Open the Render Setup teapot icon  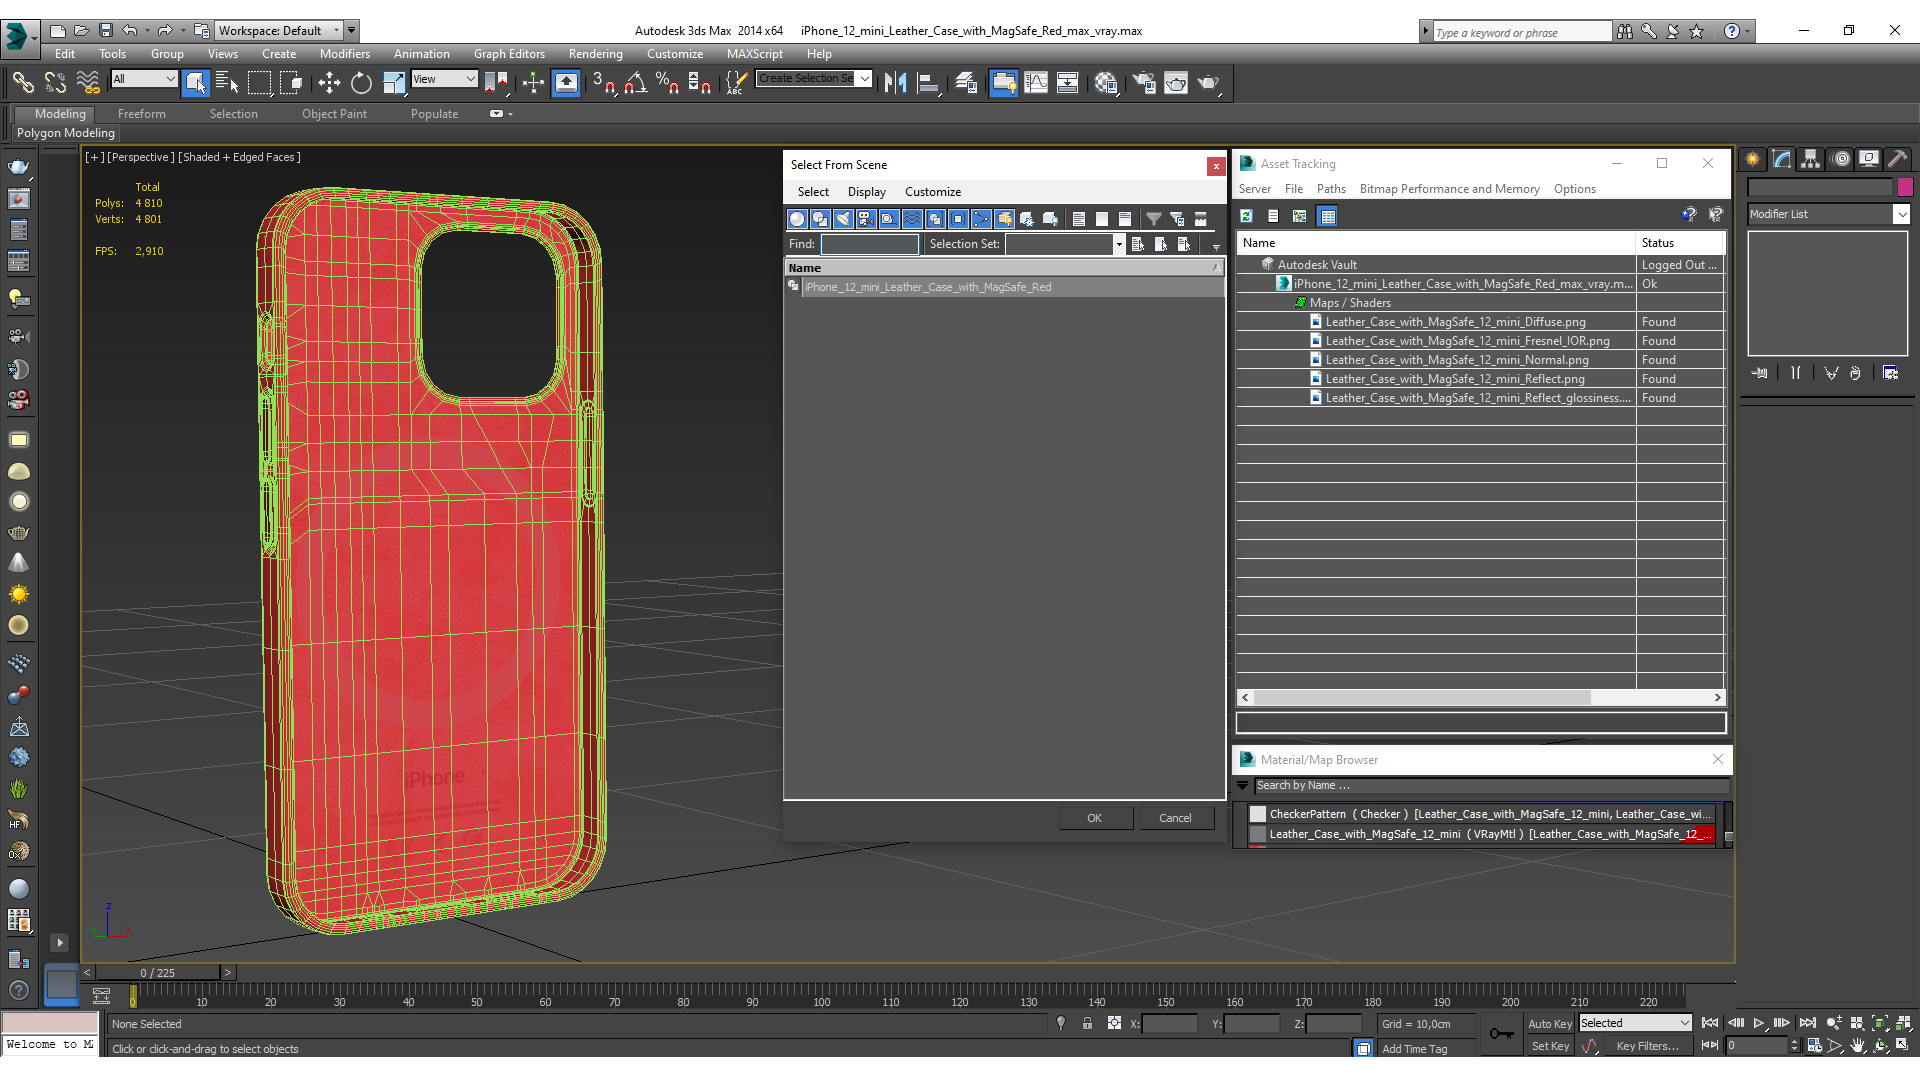click(x=1144, y=83)
